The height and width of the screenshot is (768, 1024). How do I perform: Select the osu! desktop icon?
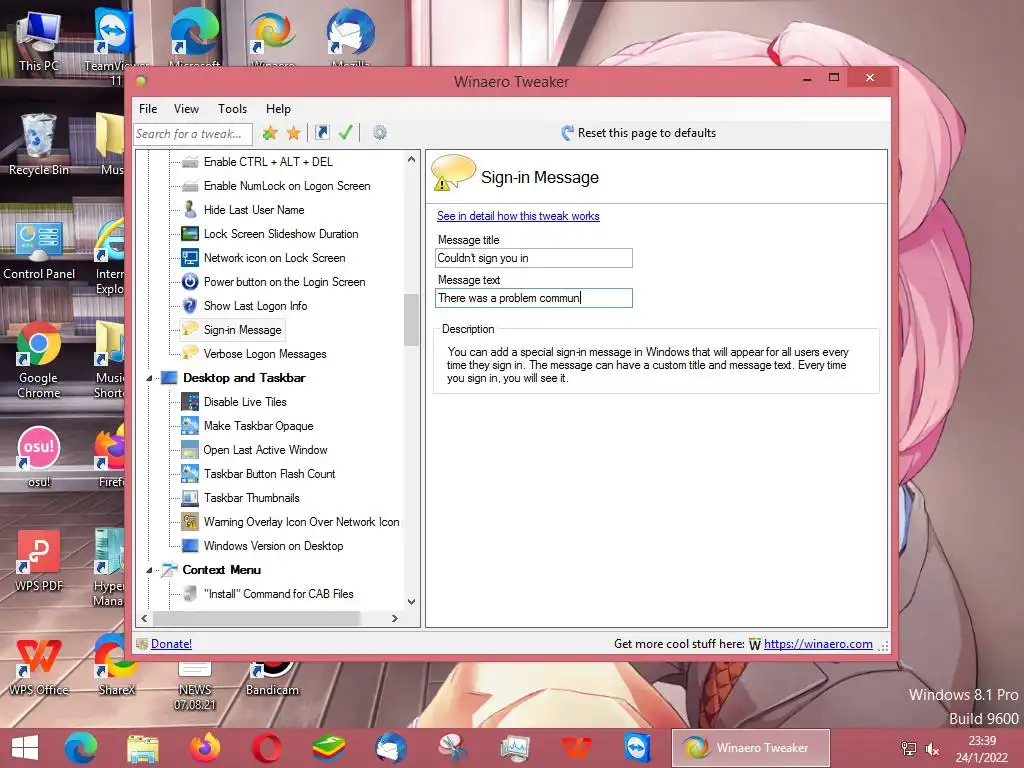coord(39,456)
